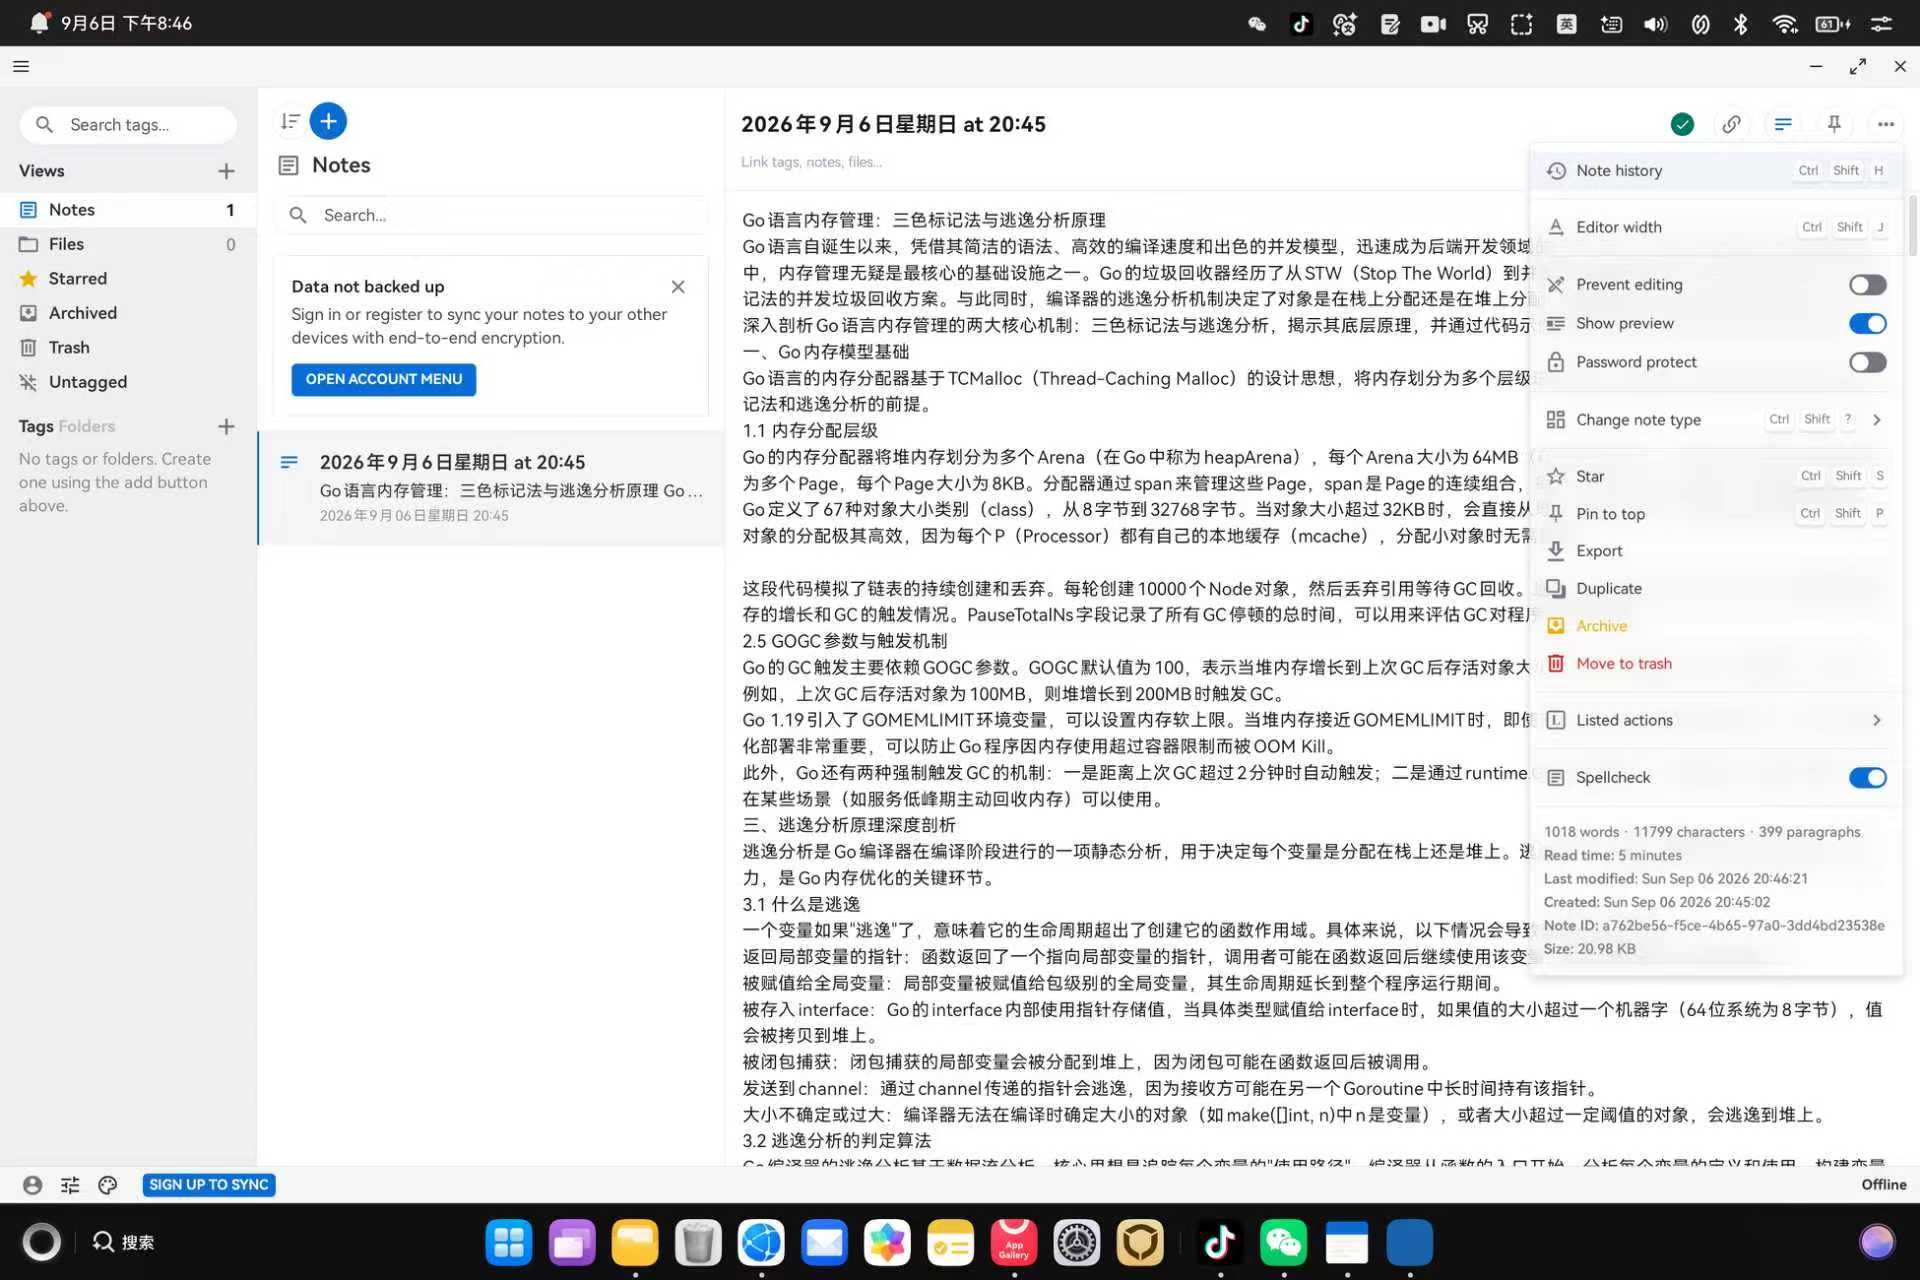Open the Untagged view
Screen dimensions: 1920x1280
click(128, 382)
